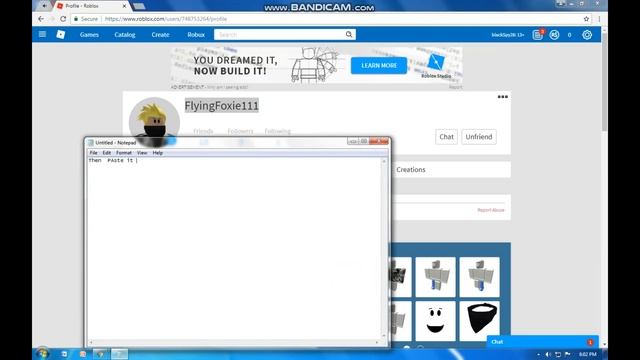Open the notifications feed icon

click(x=538, y=35)
